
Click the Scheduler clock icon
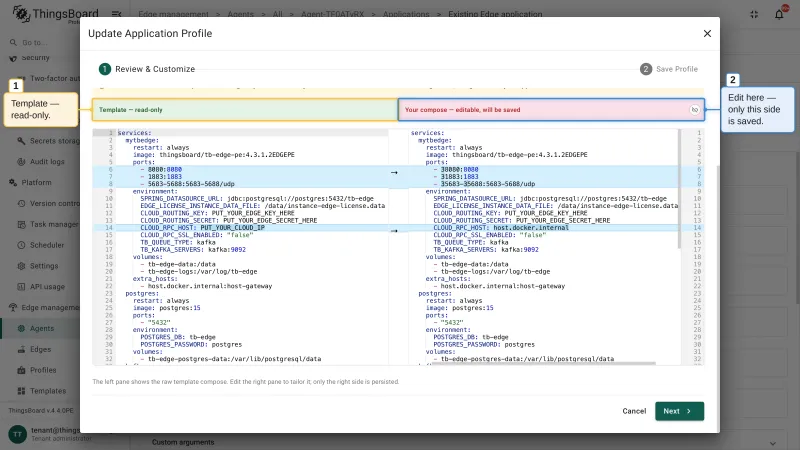click(21, 245)
